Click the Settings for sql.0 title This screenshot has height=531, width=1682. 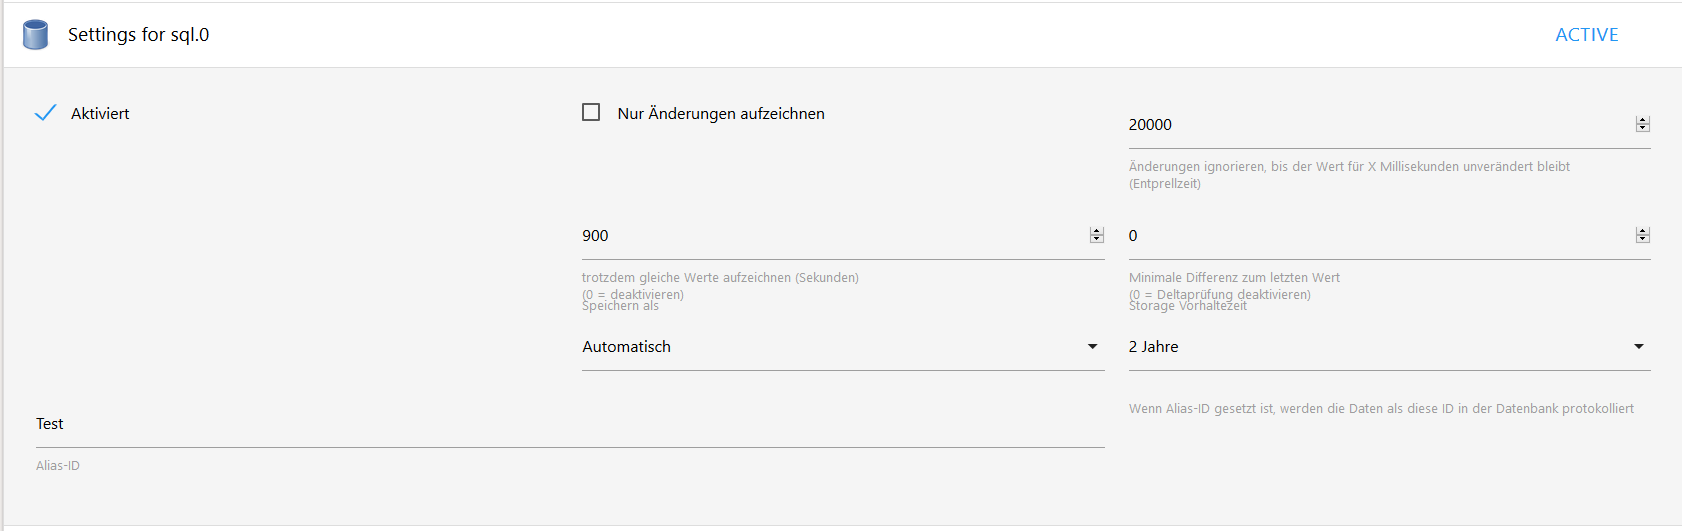click(139, 35)
